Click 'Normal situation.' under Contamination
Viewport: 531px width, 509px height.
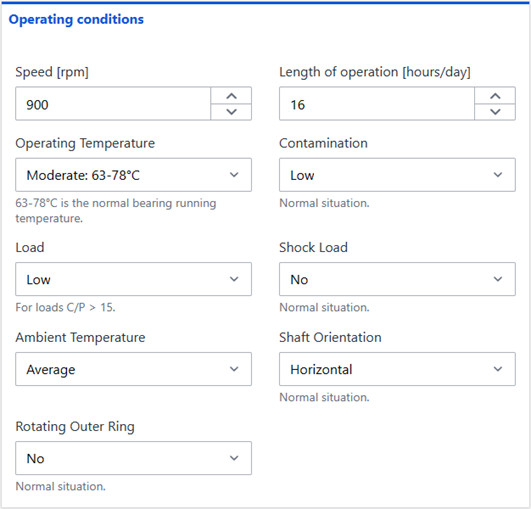click(x=324, y=203)
